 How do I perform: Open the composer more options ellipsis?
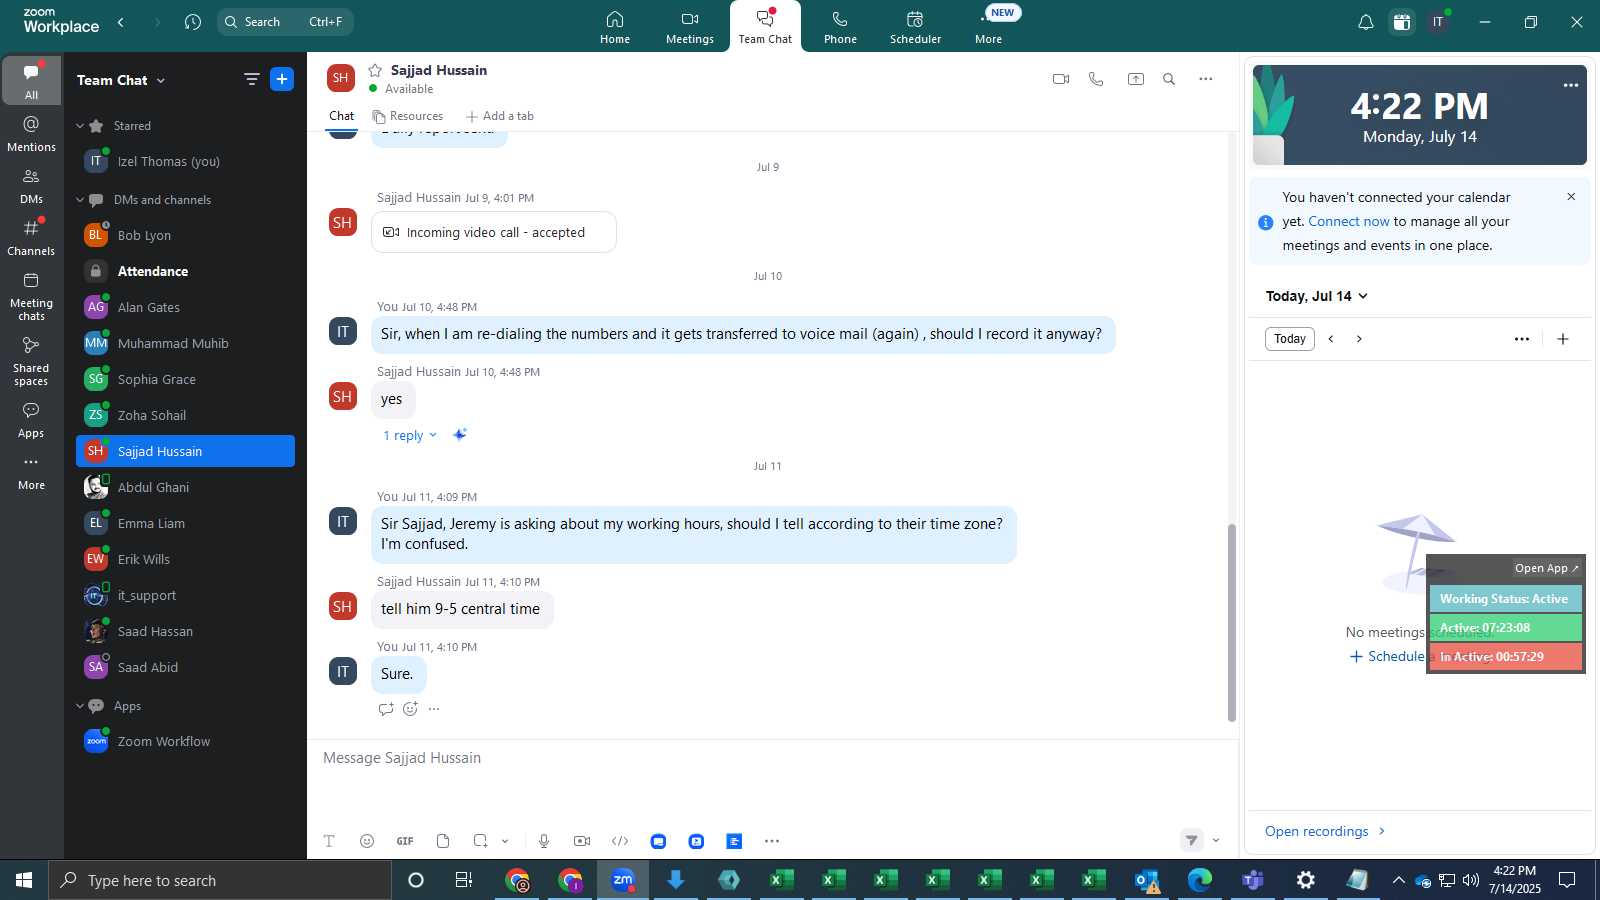coord(772,841)
